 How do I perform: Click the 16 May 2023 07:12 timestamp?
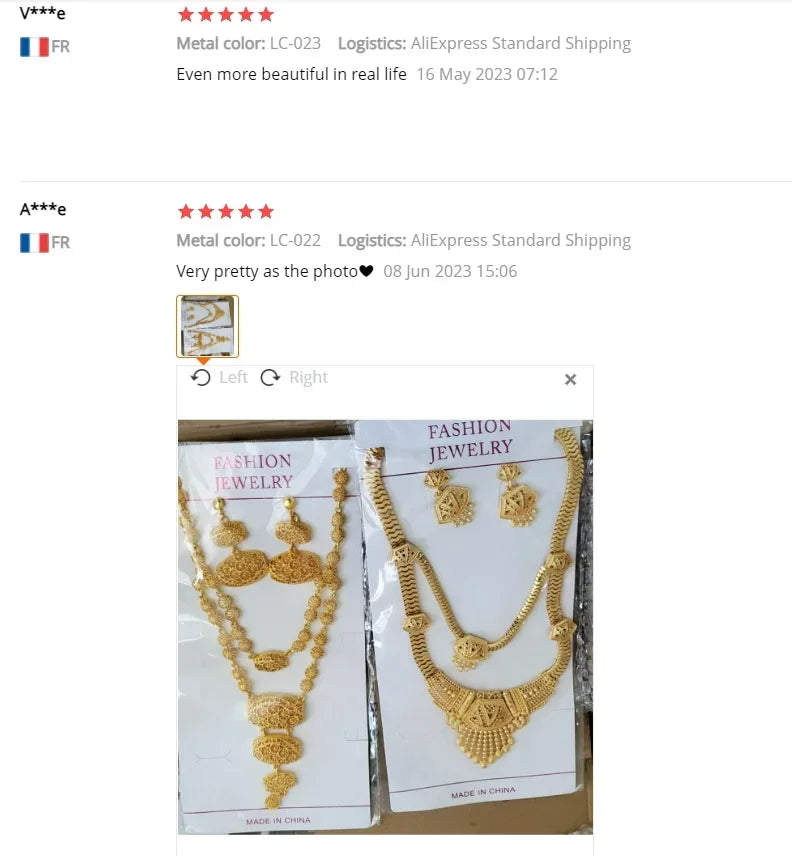[x=487, y=74]
